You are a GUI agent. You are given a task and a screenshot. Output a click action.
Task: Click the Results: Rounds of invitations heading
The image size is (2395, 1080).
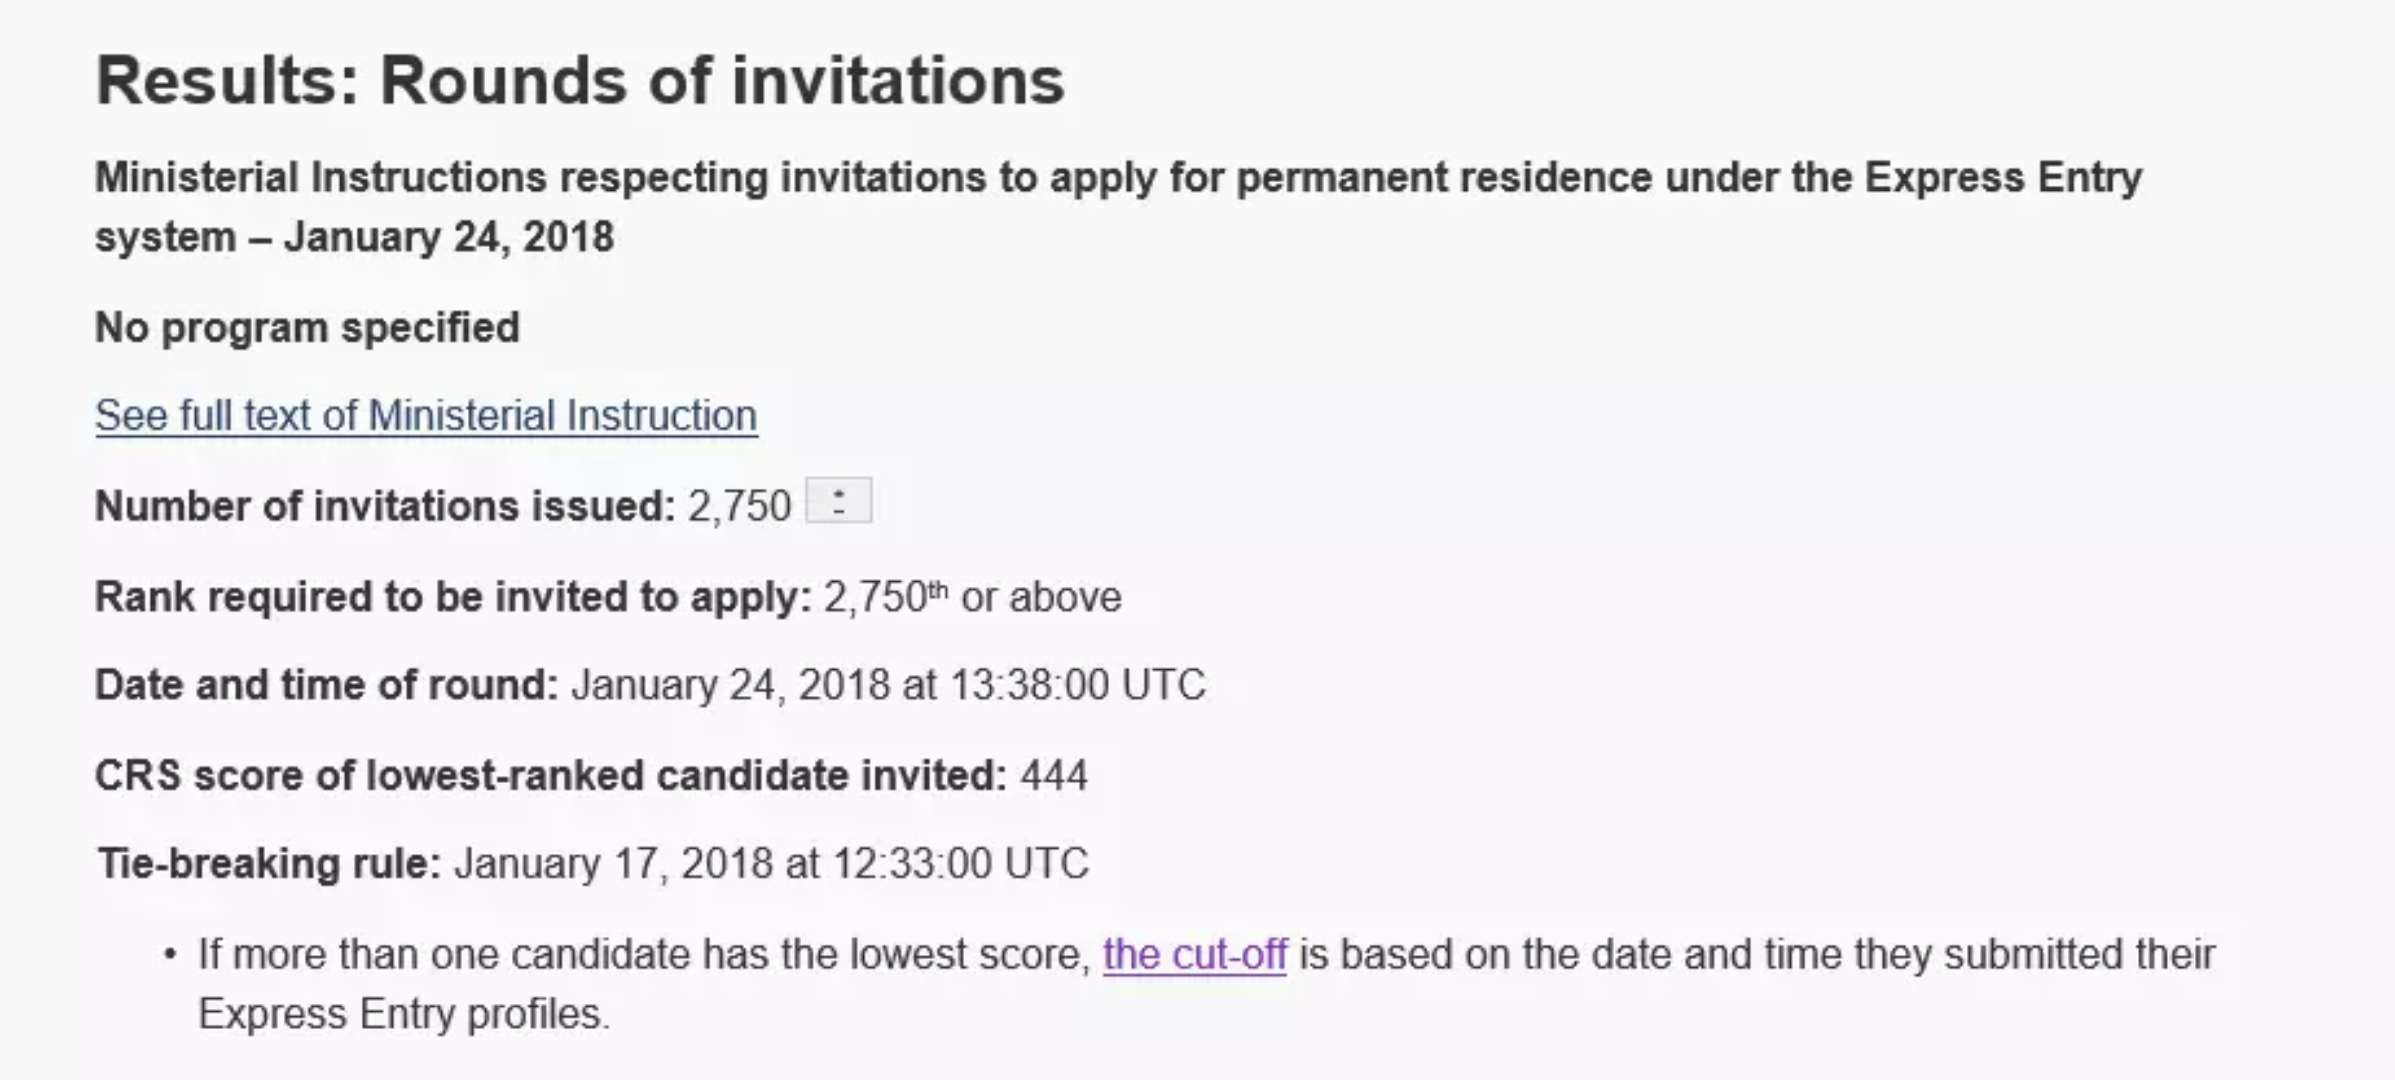(580, 80)
